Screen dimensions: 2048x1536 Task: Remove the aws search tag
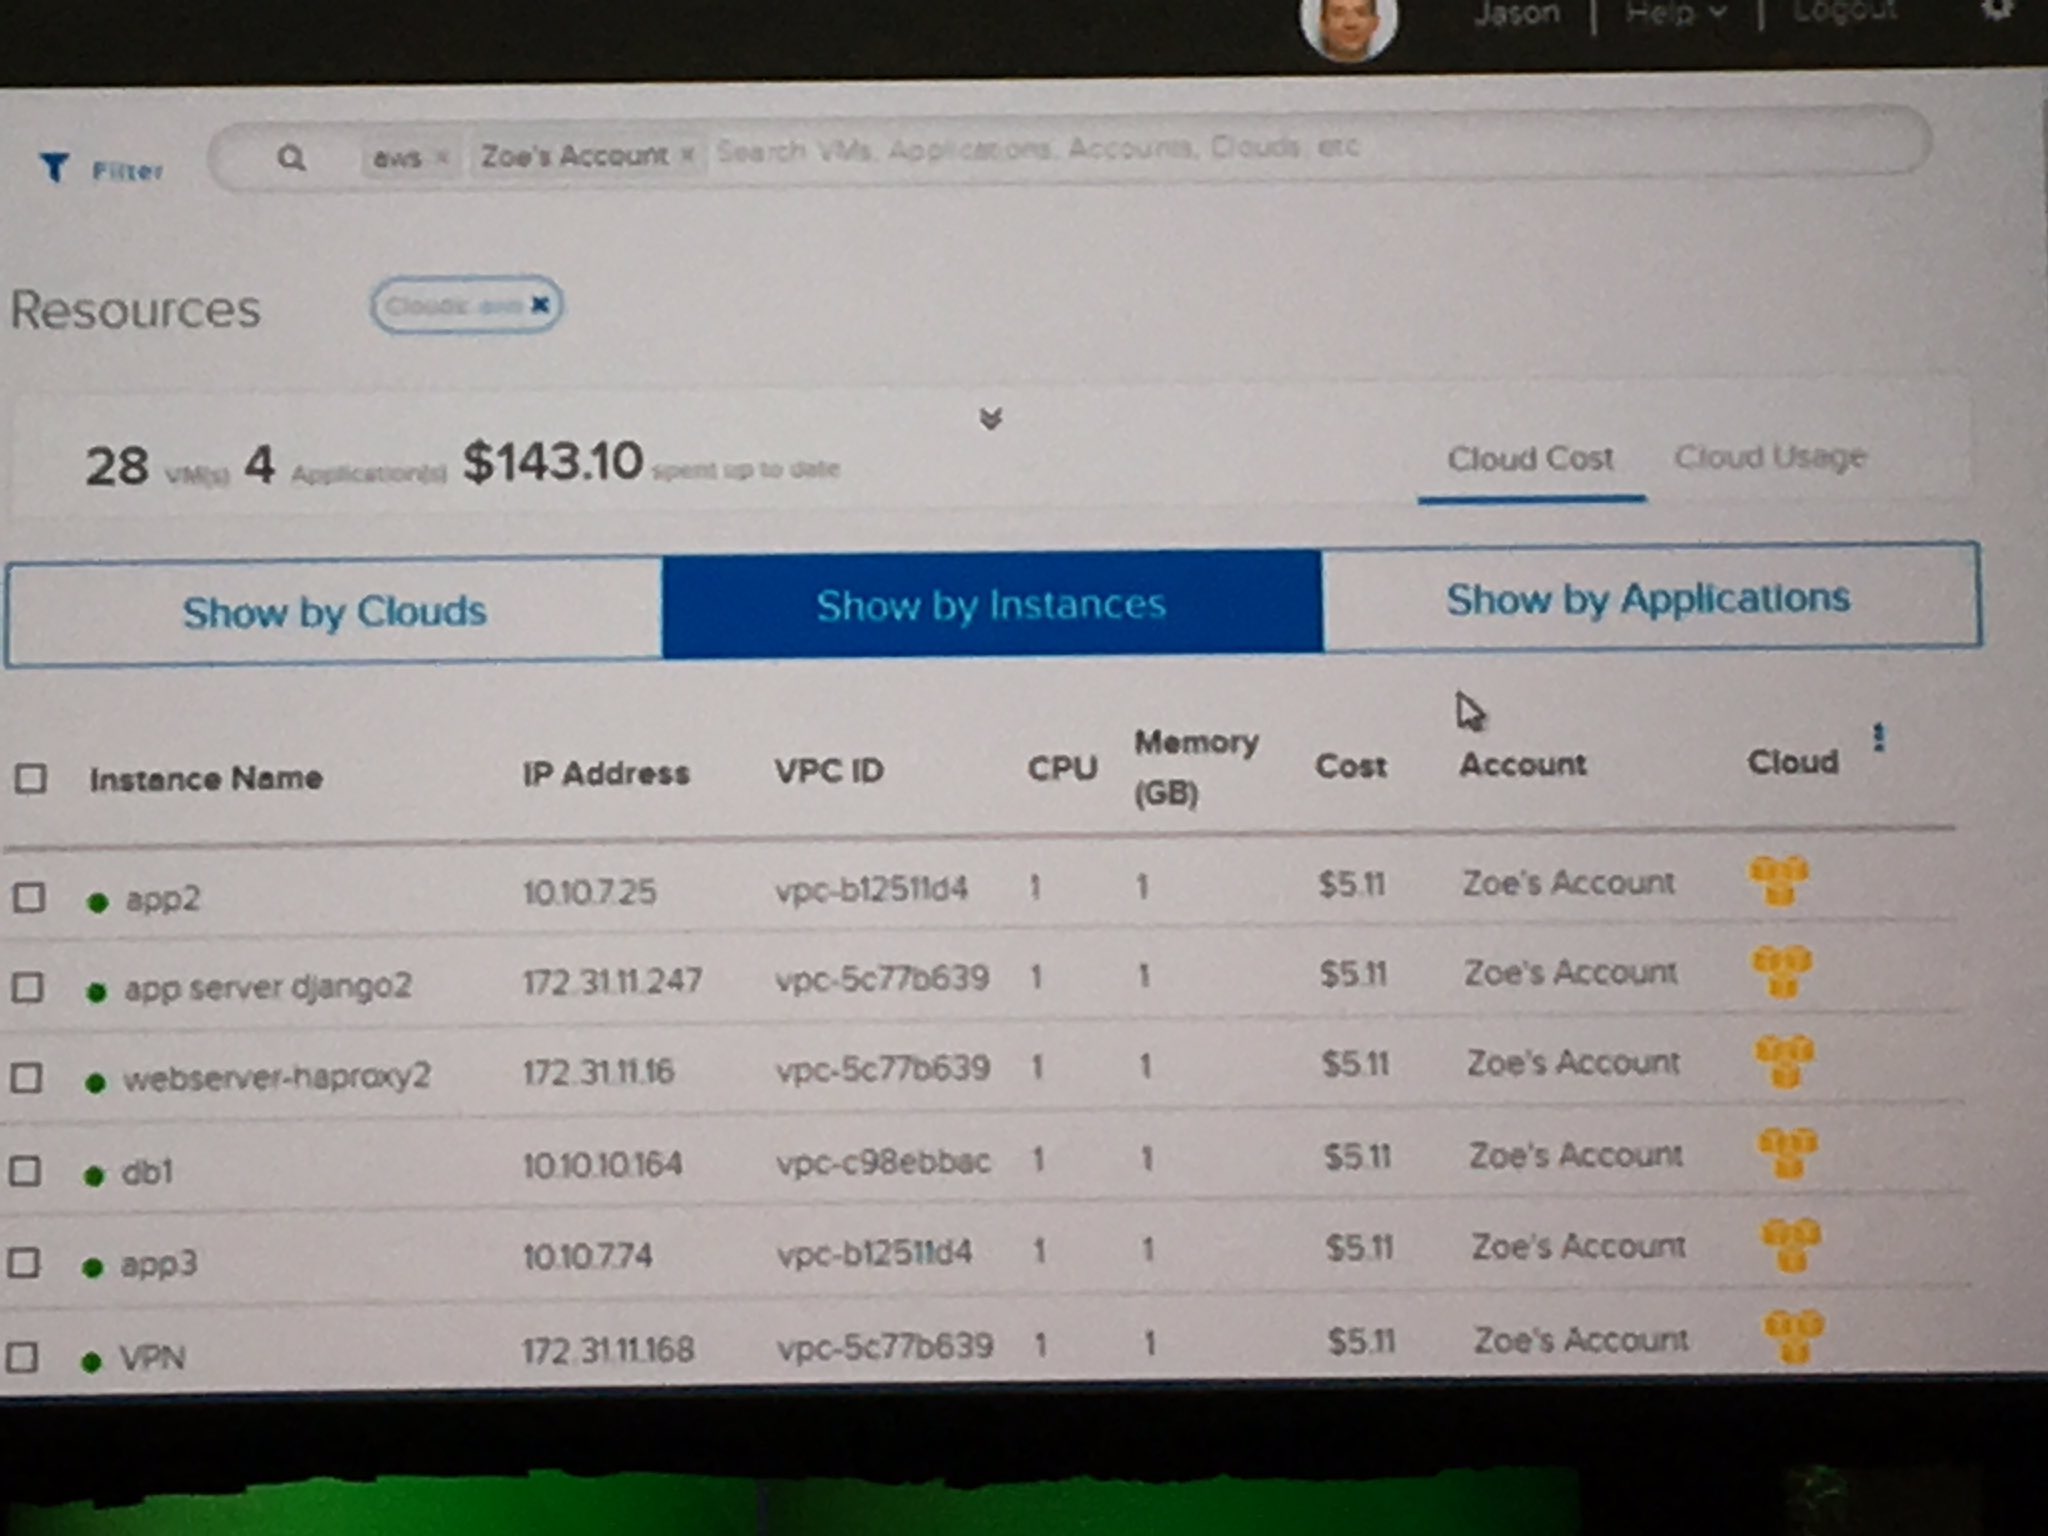tap(442, 157)
